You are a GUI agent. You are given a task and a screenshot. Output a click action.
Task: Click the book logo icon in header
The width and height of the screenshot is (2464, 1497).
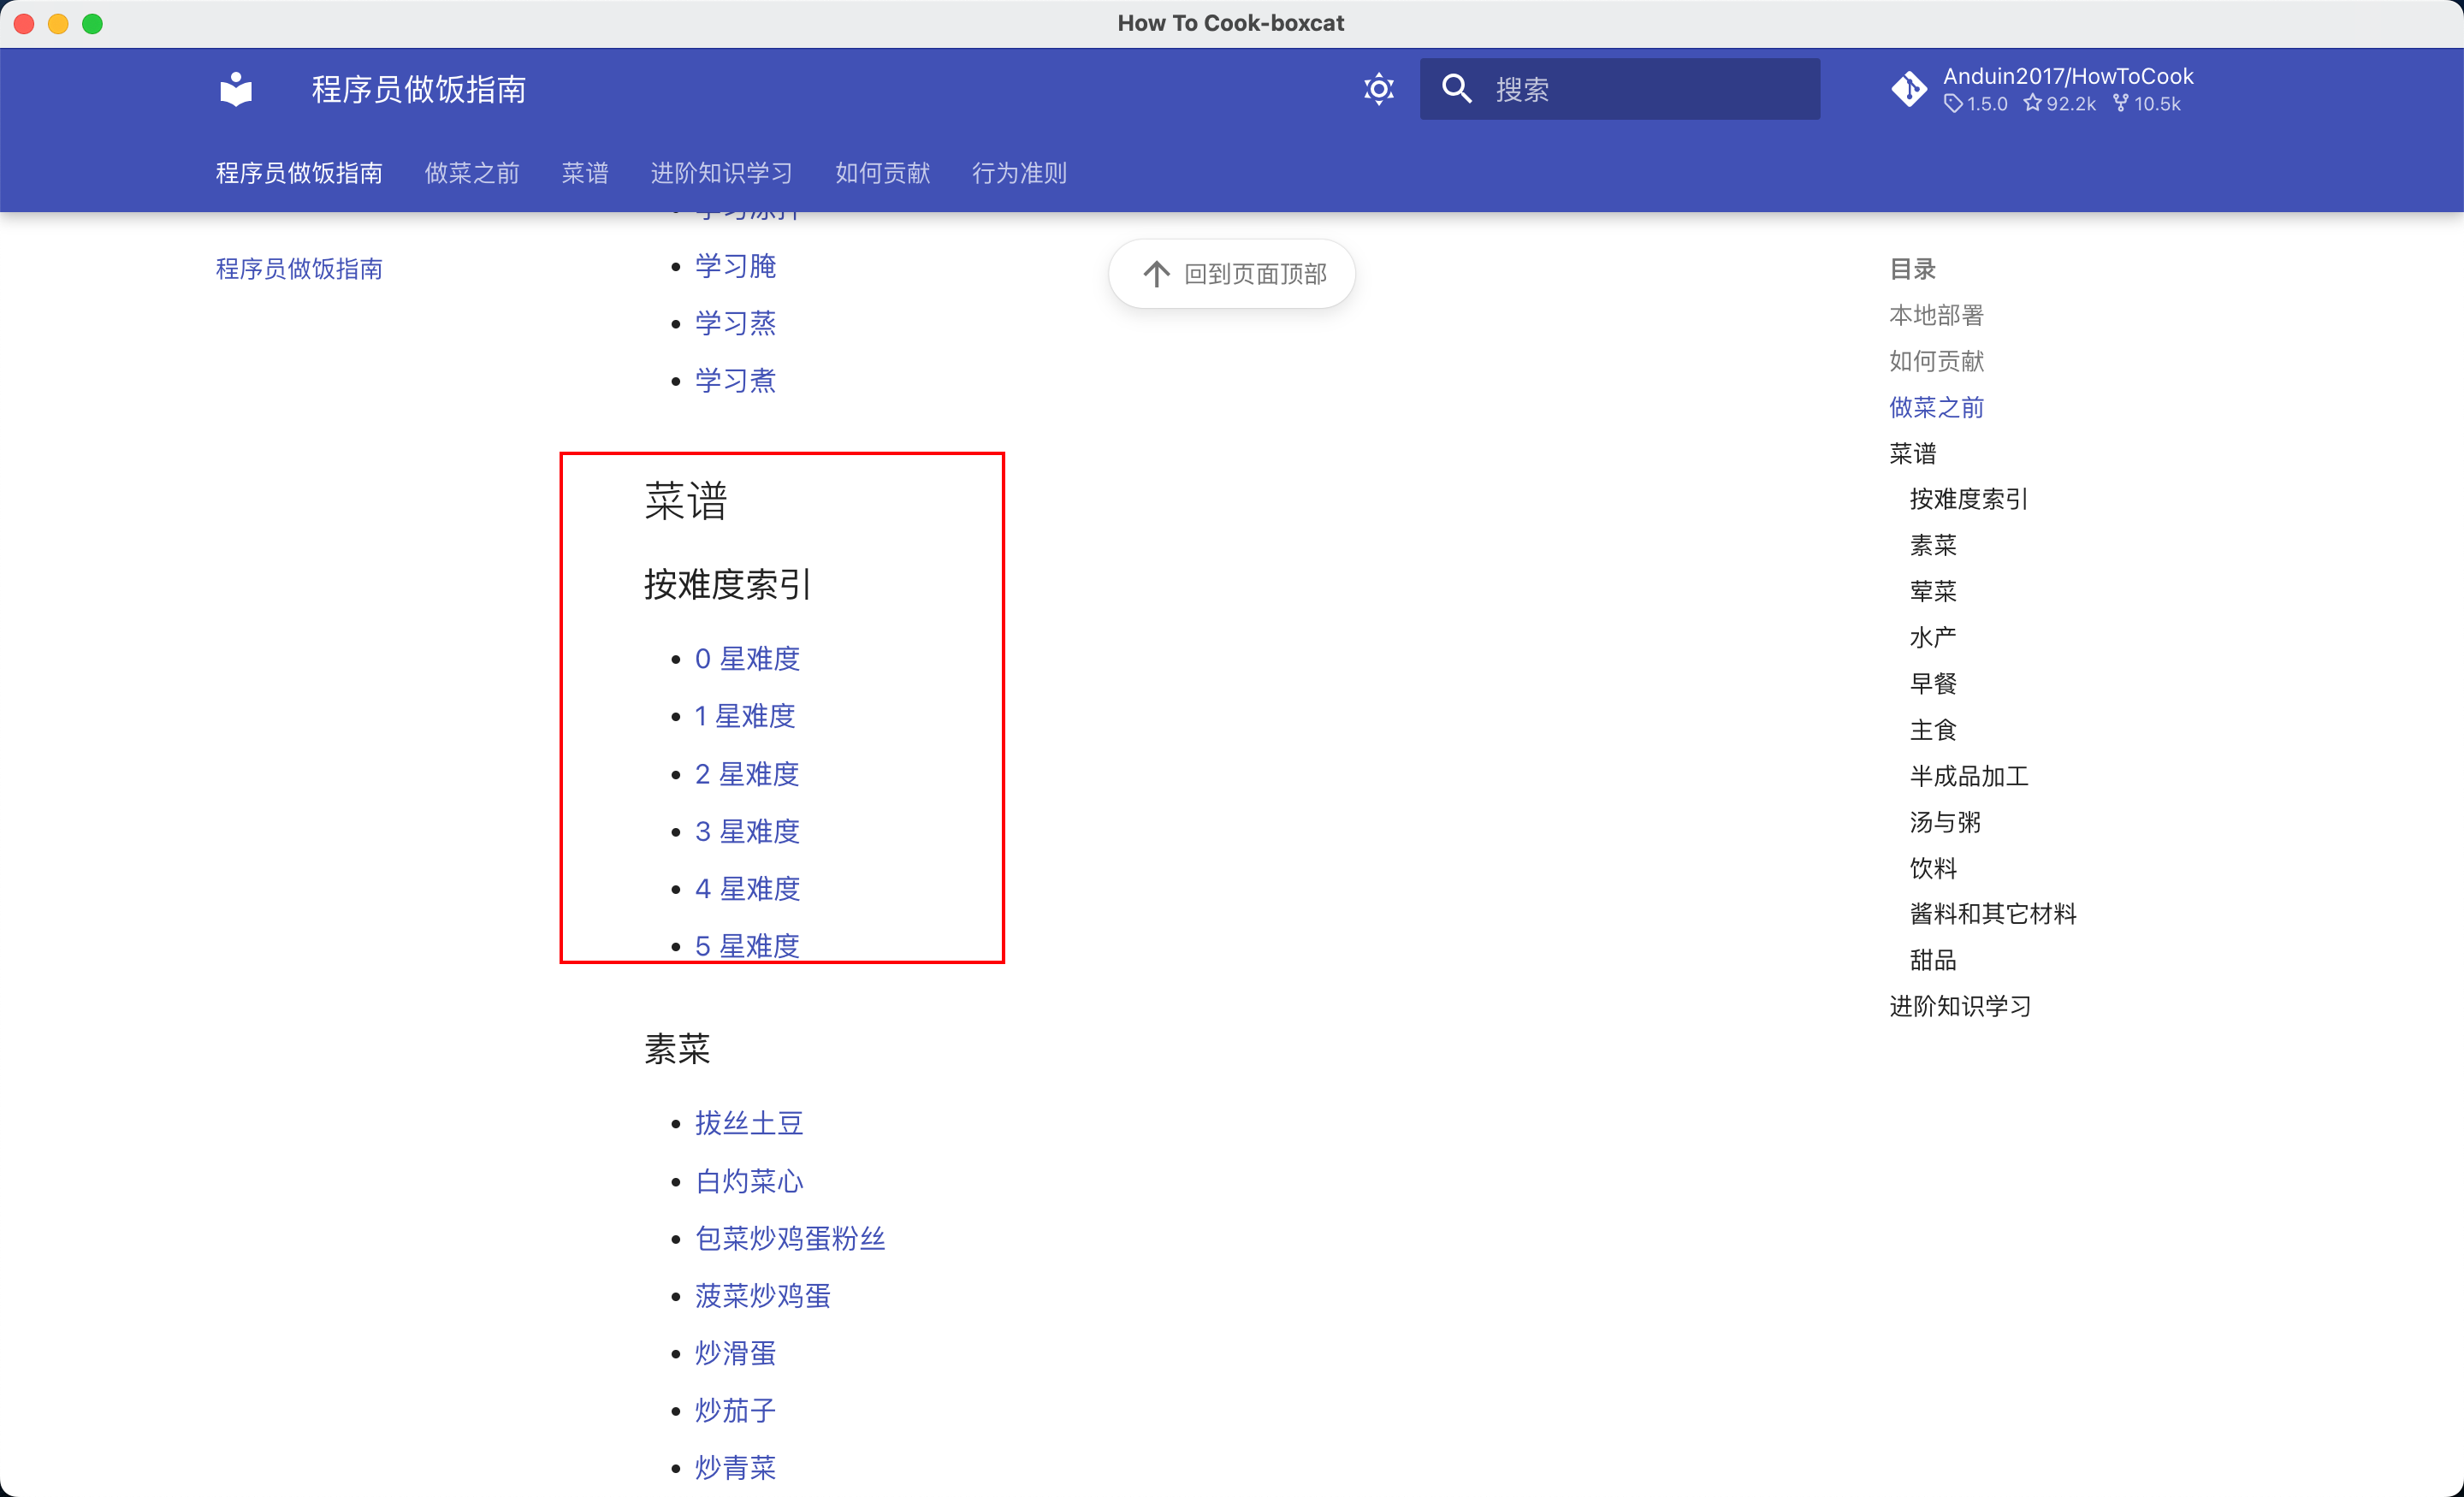tap(236, 89)
